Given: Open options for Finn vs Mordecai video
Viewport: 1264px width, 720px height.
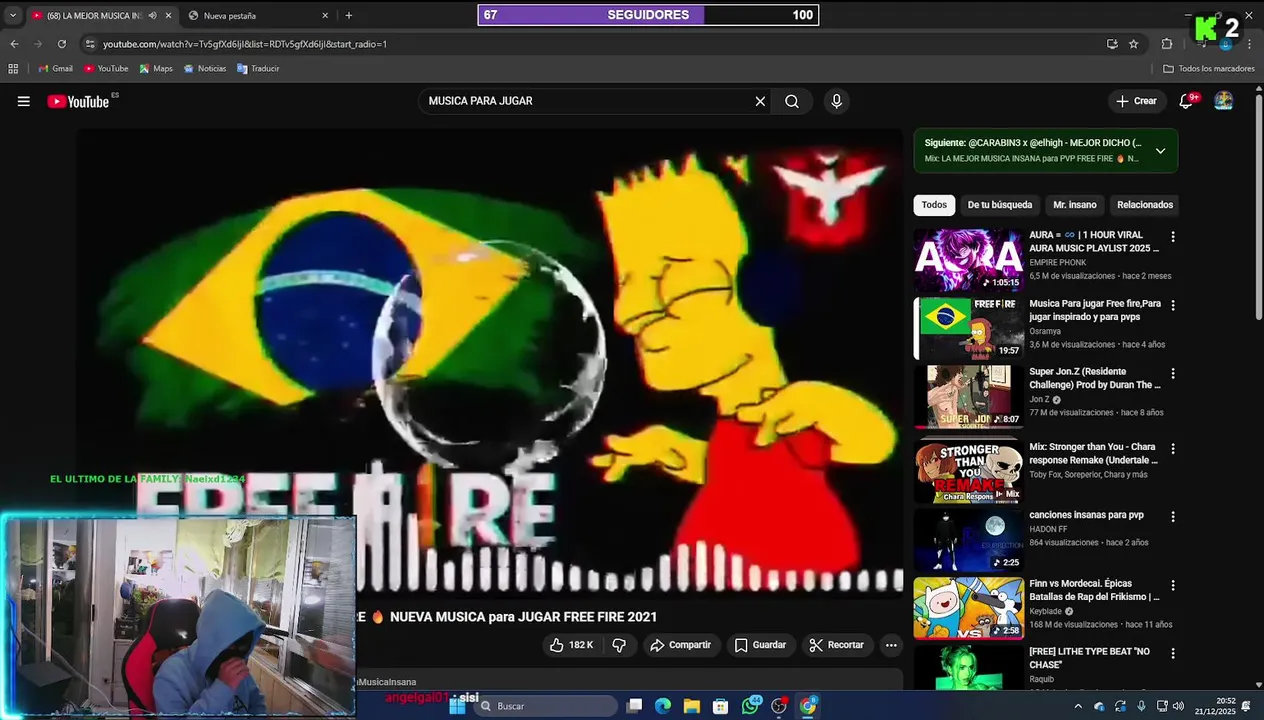Looking at the screenshot, I should [1173, 585].
